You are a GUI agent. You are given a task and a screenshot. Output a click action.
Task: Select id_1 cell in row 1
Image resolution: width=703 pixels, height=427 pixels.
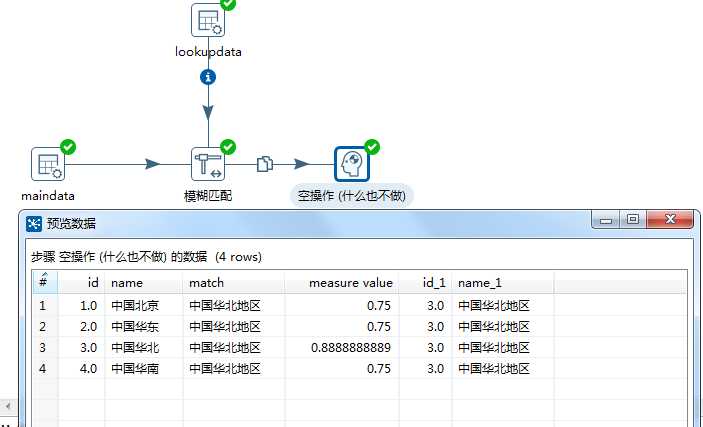pyautogui.click(x=425, y=305)
